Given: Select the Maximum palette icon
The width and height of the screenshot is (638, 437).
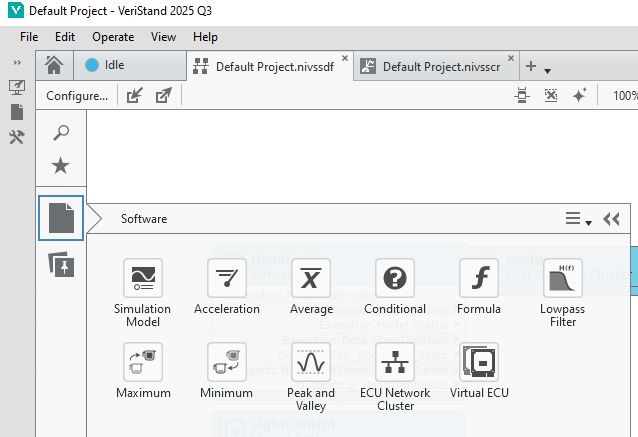Looking at the screenshot, I should coord(142,362).
